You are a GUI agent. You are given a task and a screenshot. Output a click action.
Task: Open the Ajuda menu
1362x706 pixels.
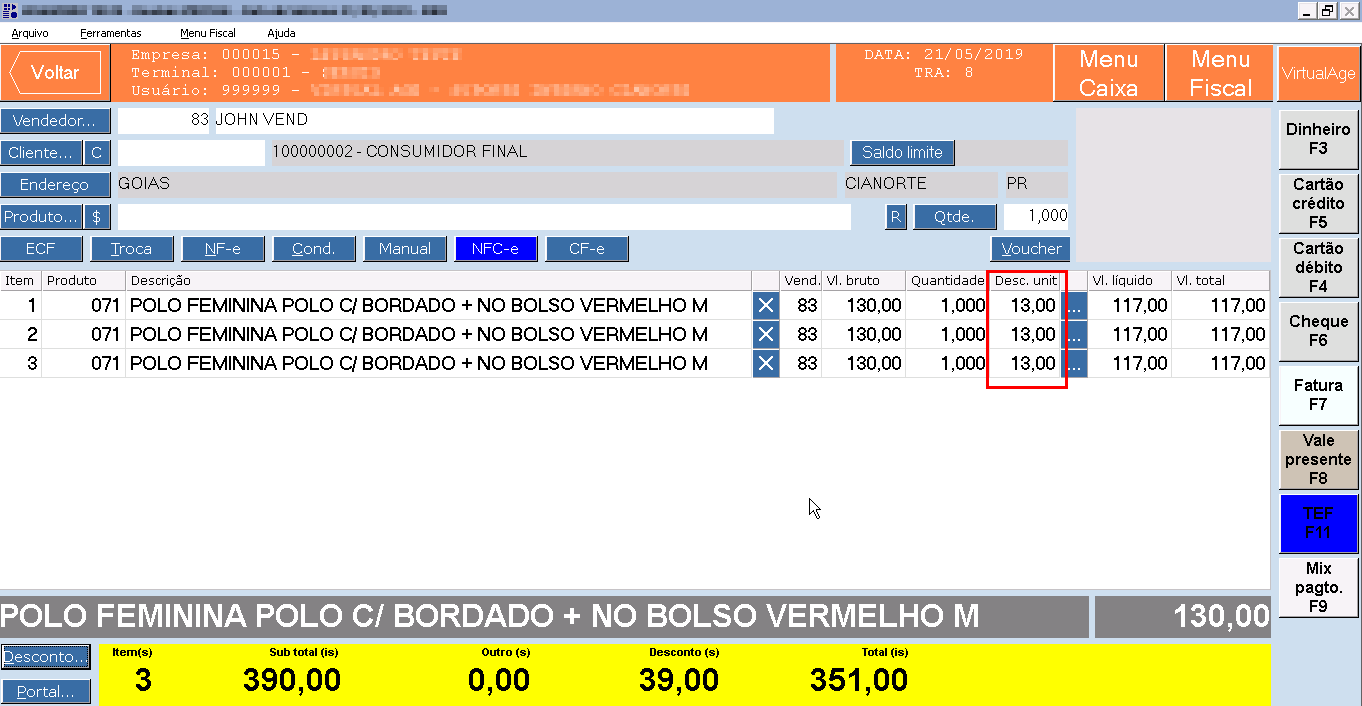coord(281,33)
